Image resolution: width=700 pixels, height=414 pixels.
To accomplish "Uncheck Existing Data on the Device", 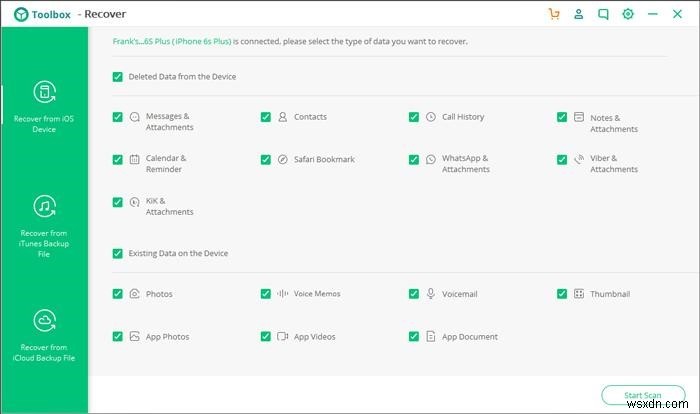I will pyautogui.click(x=118, y=254).
